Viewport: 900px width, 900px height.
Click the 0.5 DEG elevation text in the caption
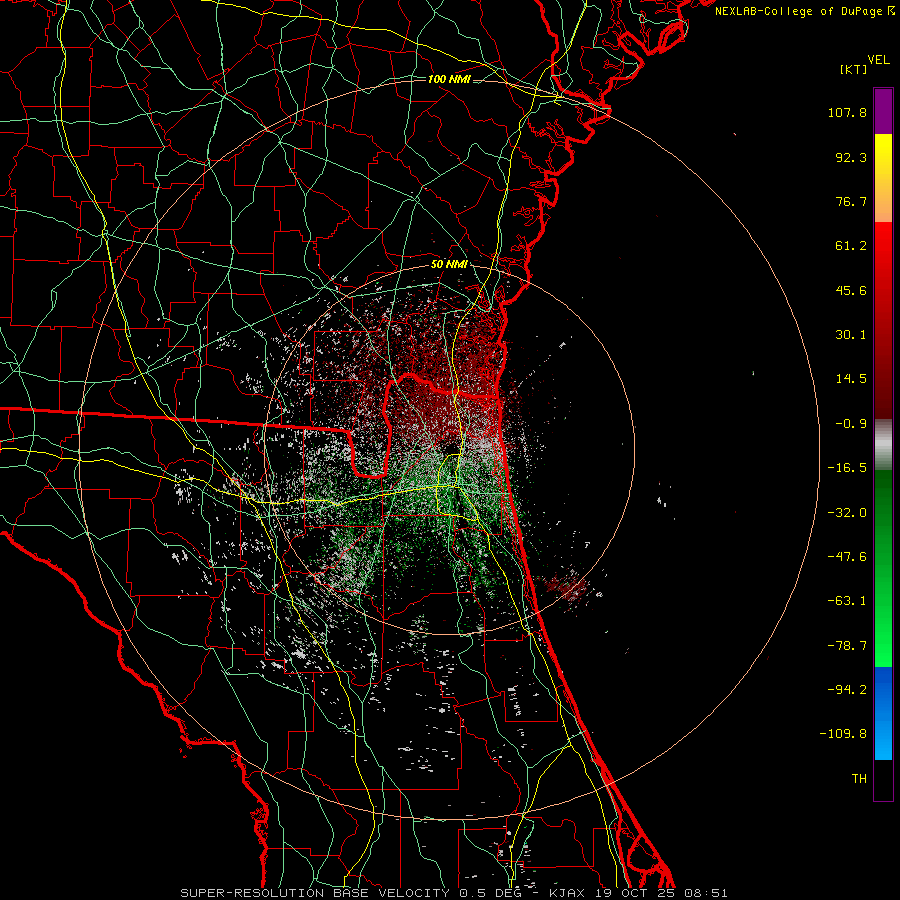[490, 893]
